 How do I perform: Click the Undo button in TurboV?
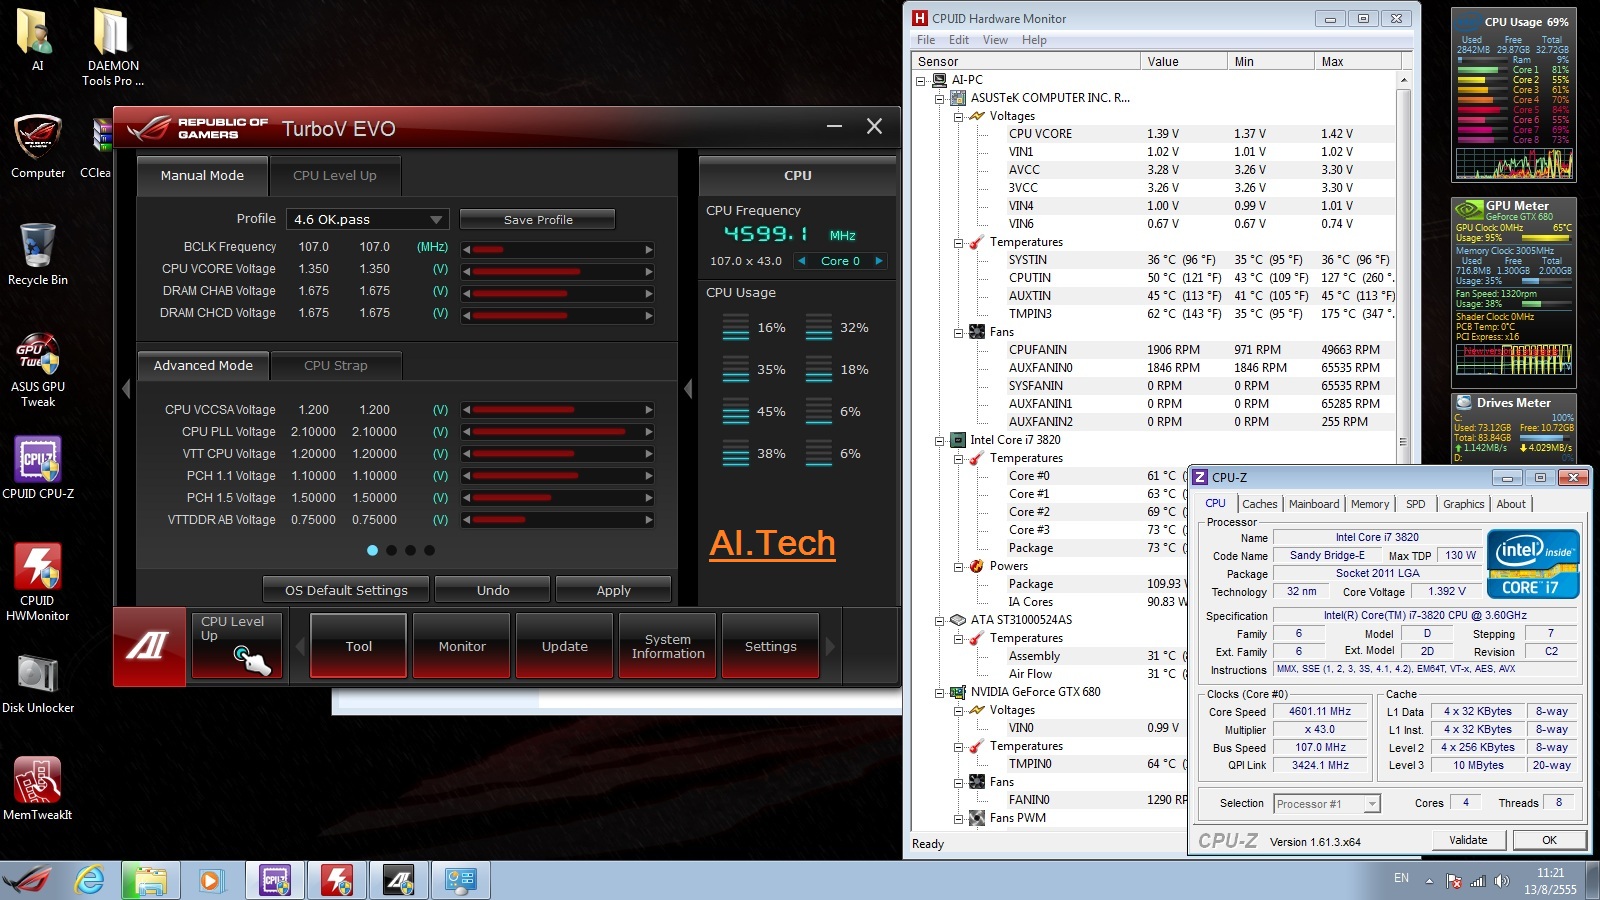click(x=493, y=590)
